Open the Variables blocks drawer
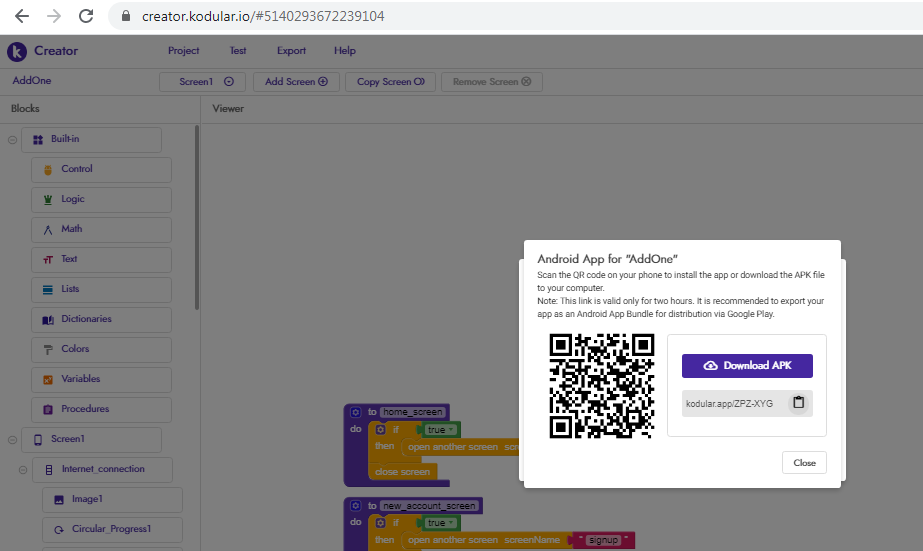Viewport: 923px width, 551px height. [101, 380]
